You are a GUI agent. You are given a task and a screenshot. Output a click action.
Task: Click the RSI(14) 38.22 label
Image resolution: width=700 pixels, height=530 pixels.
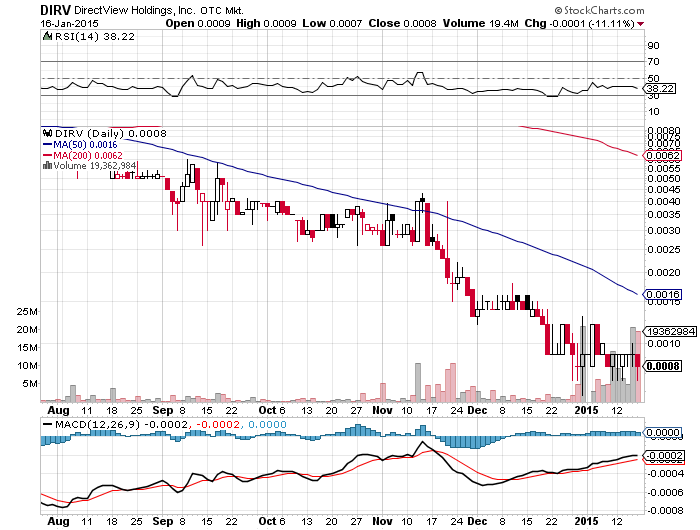coord(94,37)
